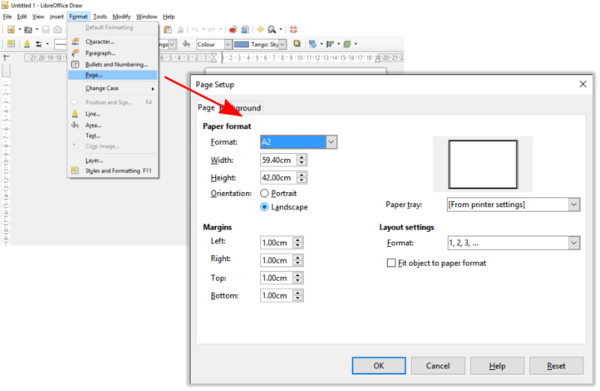Click the OK button
600x391 pixels.
point(378,366)
